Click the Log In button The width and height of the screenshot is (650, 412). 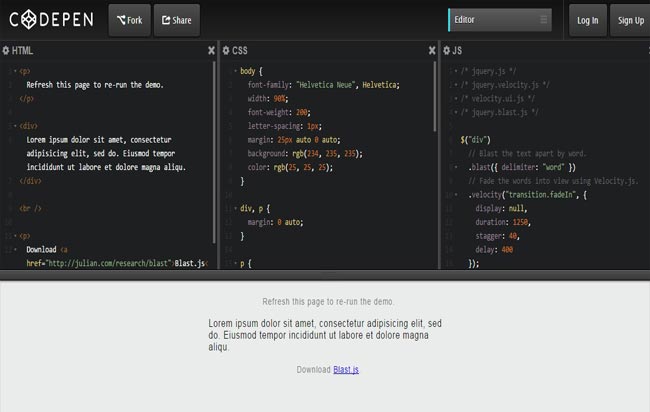[x=587, y=20]
